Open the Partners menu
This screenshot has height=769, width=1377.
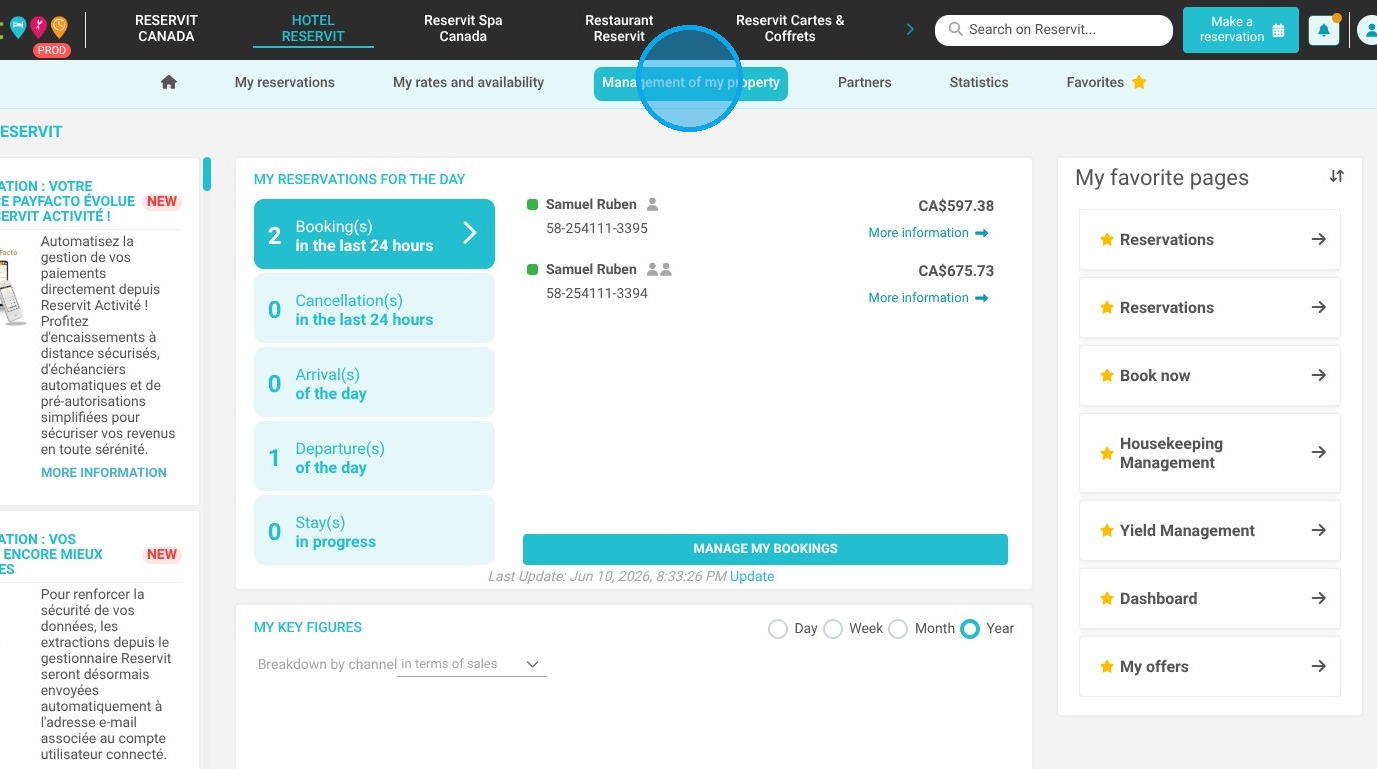[864, 82]
